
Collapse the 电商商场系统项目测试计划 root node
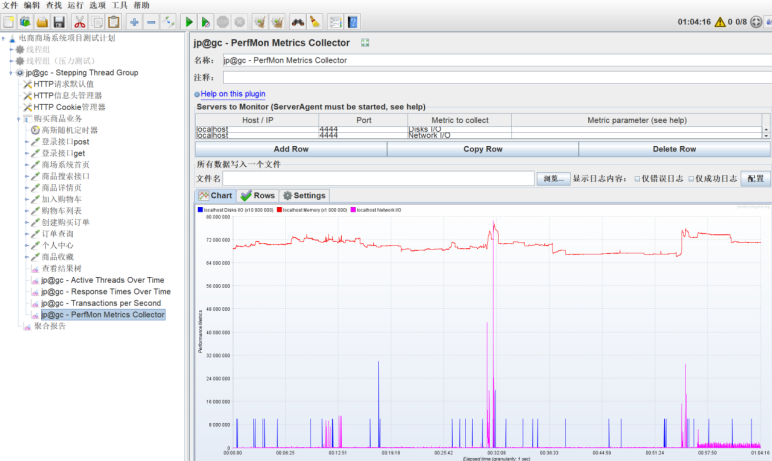[3, 38]
